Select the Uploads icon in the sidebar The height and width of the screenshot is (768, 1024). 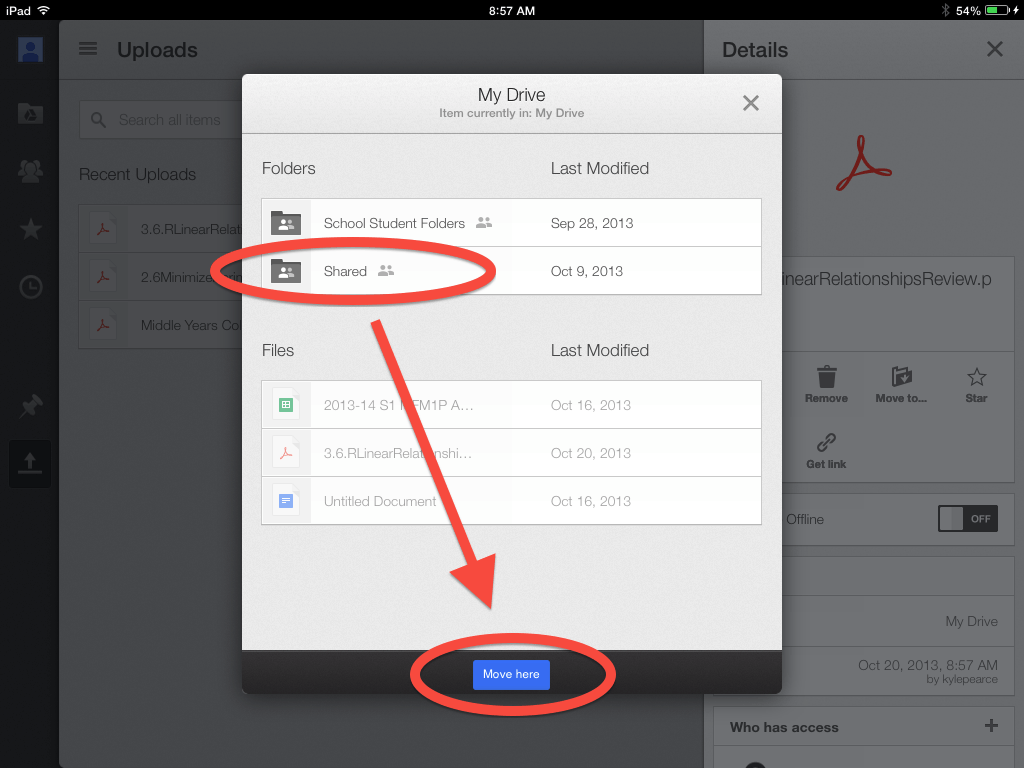(x=30, y=463)
